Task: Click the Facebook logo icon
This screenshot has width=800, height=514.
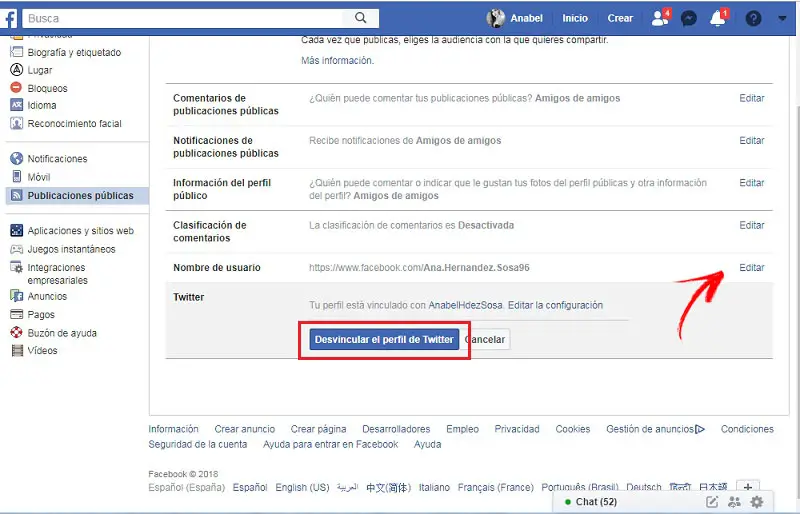Action: 9,18
